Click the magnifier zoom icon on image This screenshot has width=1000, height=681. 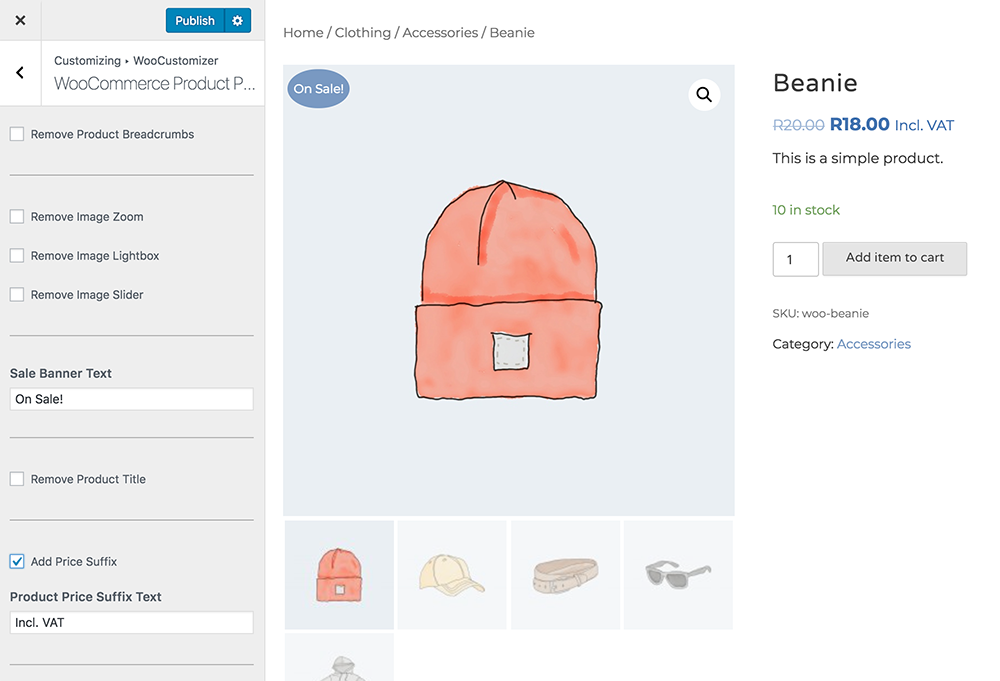pyautogui.click(x=704, y=95)
